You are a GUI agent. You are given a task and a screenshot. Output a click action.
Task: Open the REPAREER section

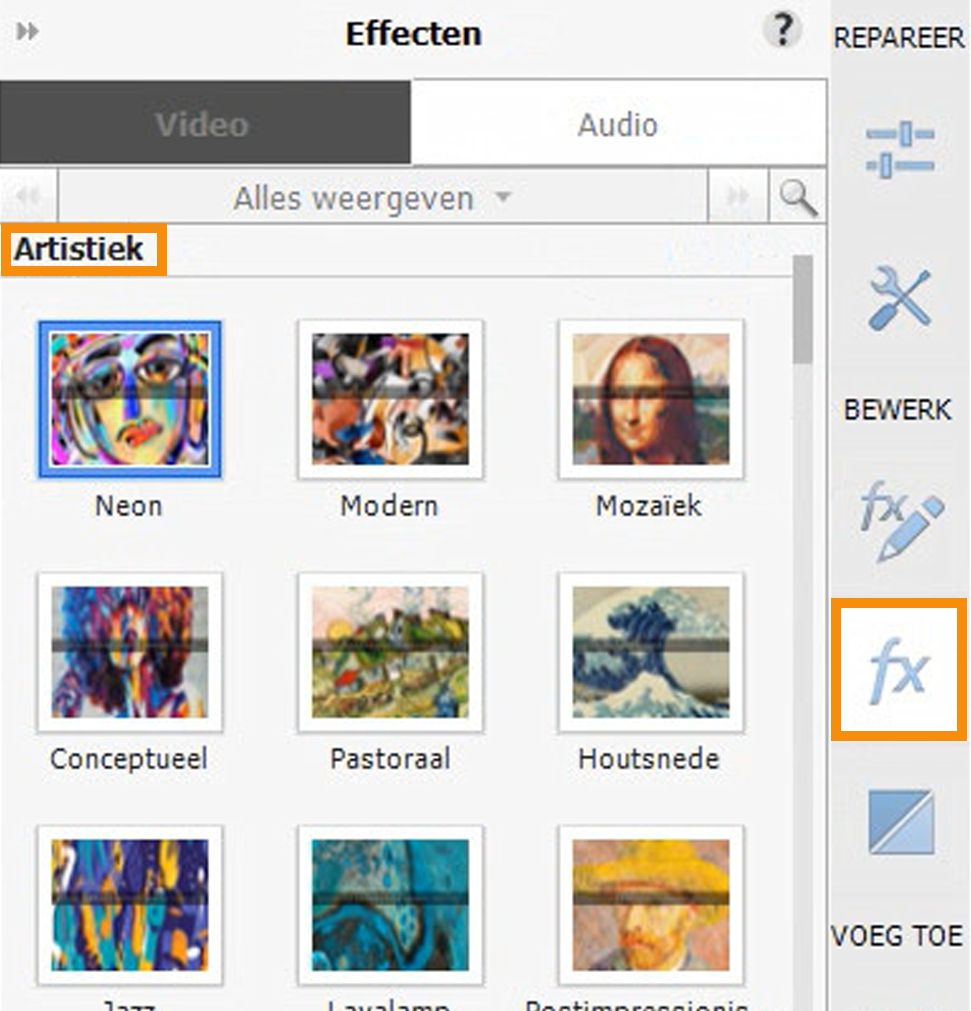click(x=899, y=37)
